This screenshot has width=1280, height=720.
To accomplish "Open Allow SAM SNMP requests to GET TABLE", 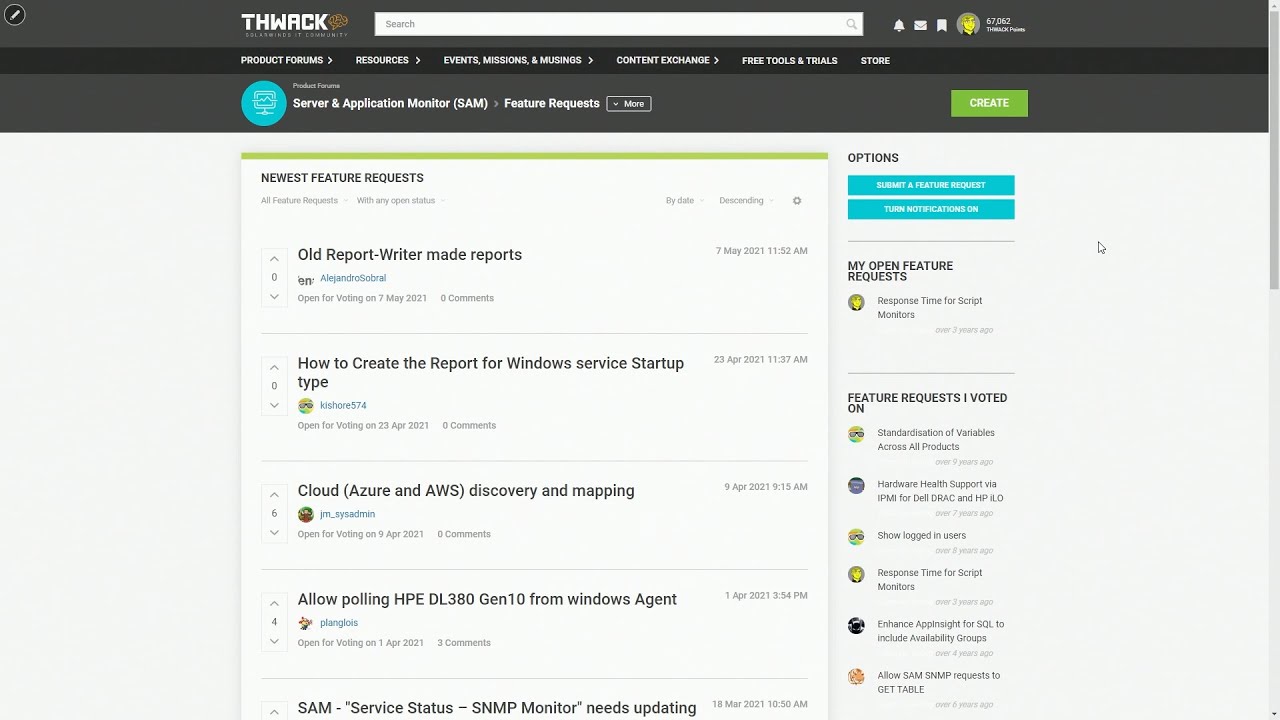I will coord(938,682).
